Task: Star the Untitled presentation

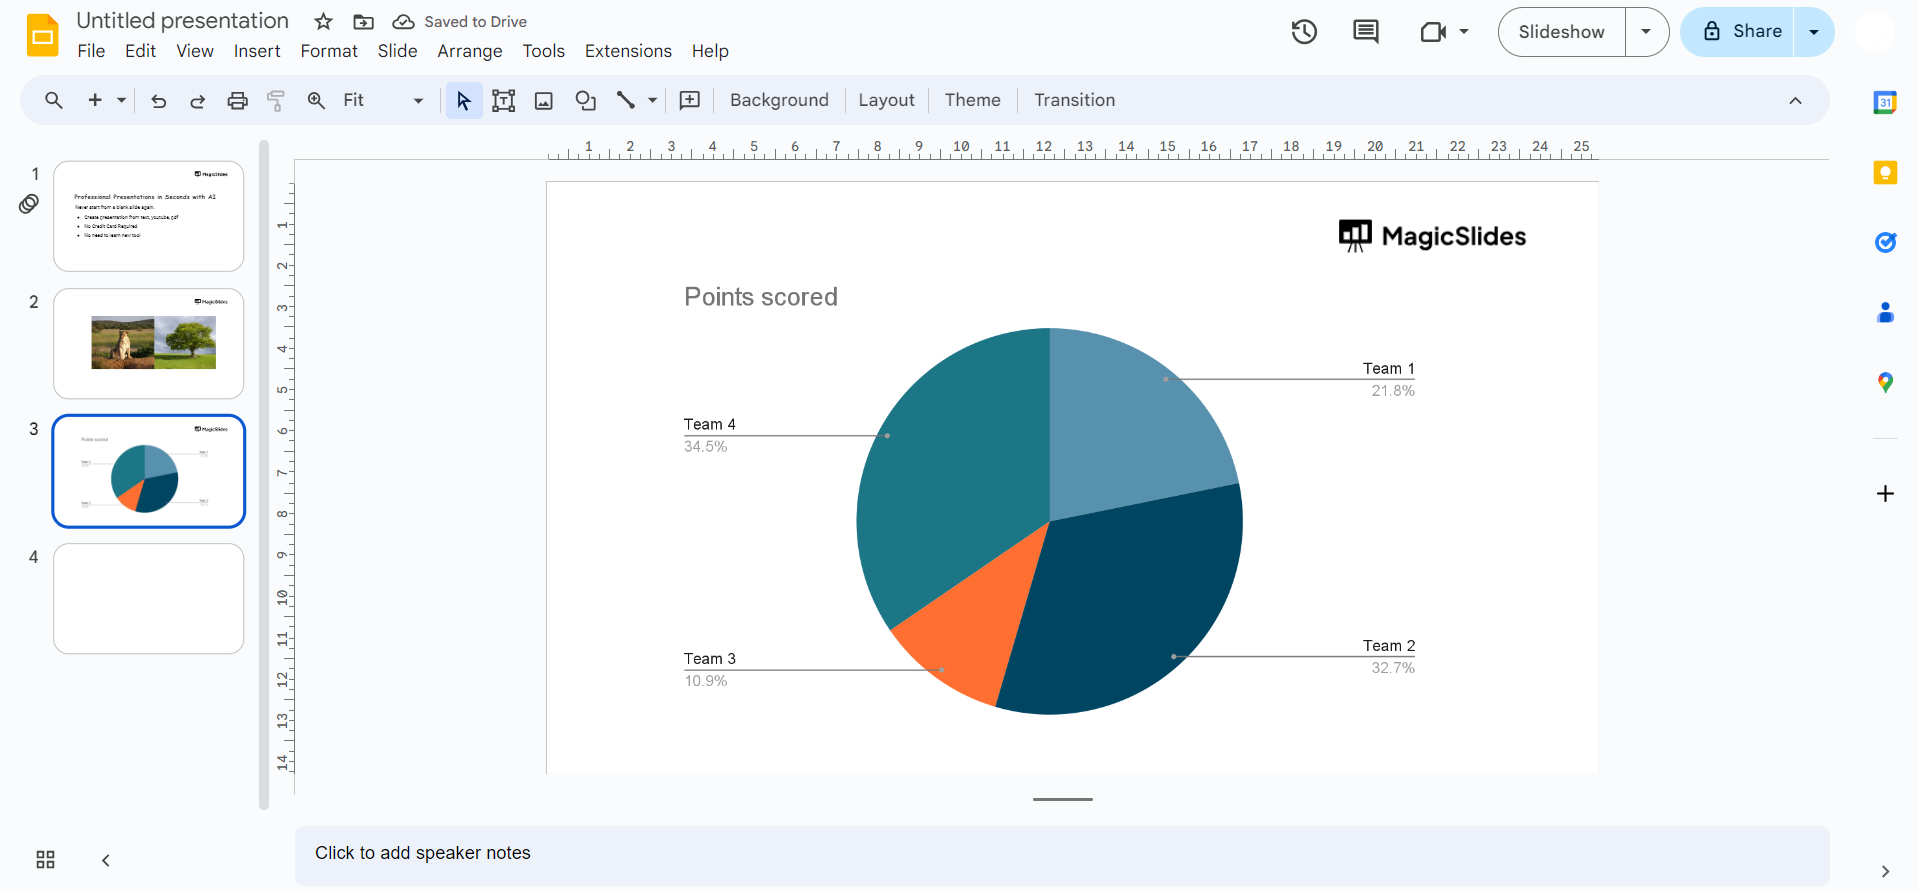Action: click(323, 22)
